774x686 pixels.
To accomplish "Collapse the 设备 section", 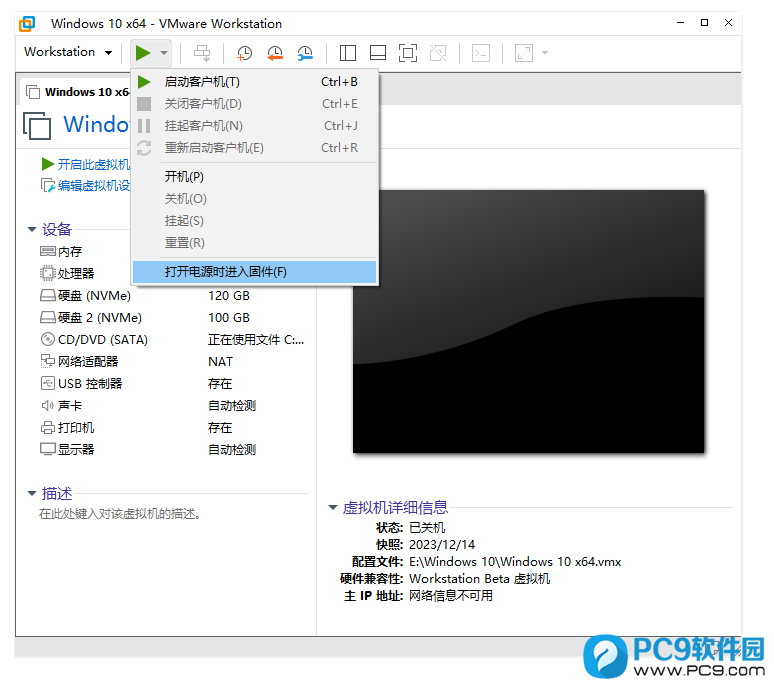I will click(32, 230).
